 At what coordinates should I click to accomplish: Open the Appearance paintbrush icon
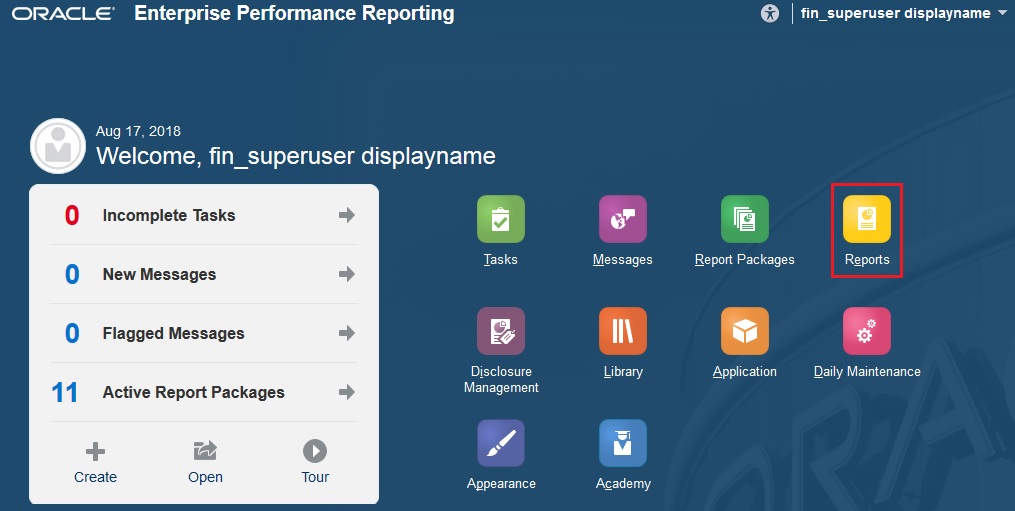(500, 443)
